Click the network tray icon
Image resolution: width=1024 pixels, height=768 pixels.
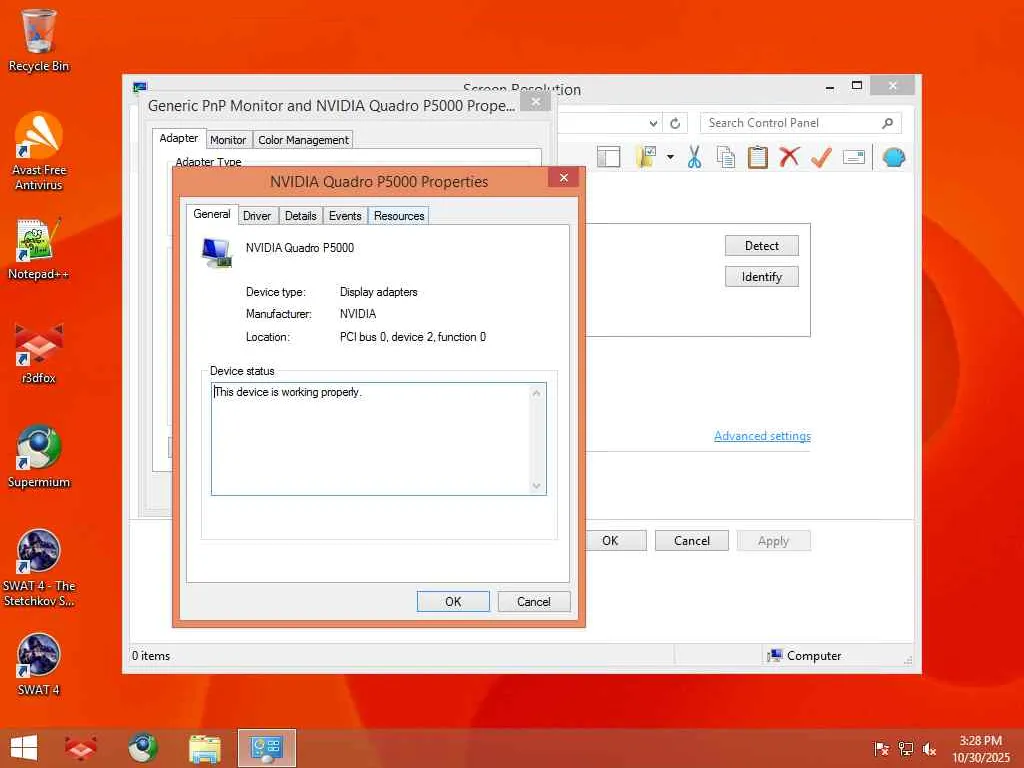905,749
